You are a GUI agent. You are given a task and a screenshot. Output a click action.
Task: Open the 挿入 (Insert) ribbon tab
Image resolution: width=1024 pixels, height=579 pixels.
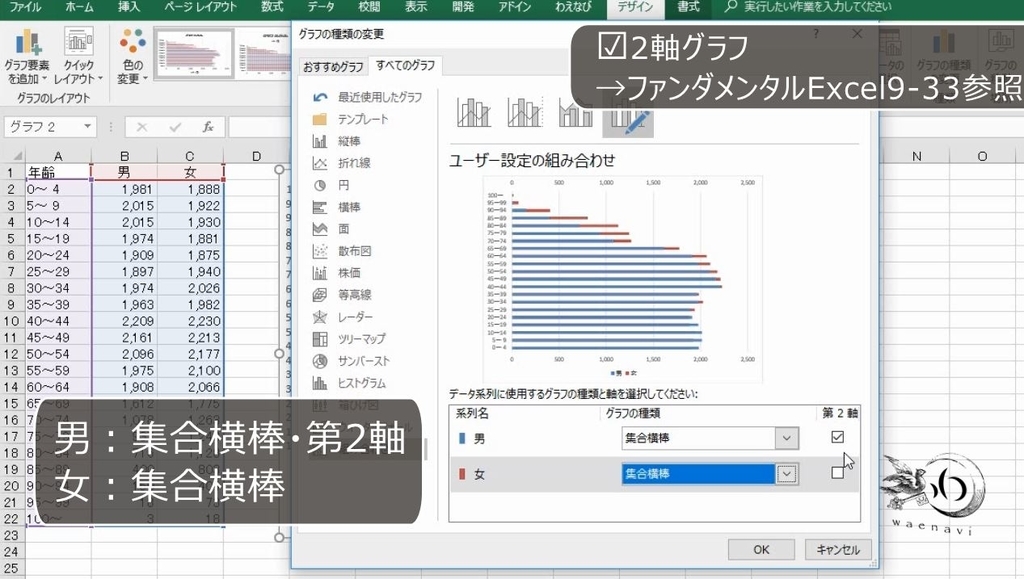[129, 7]
